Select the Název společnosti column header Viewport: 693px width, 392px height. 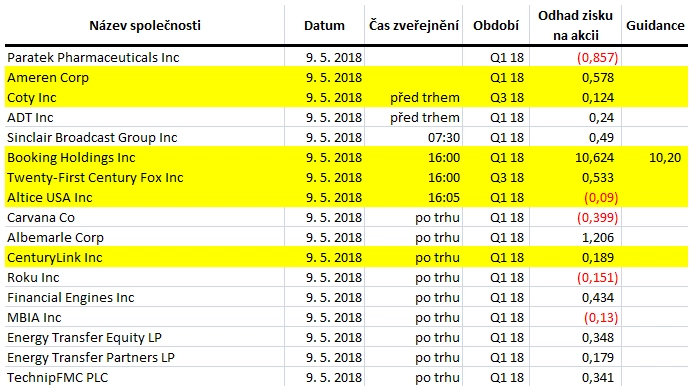145,25
